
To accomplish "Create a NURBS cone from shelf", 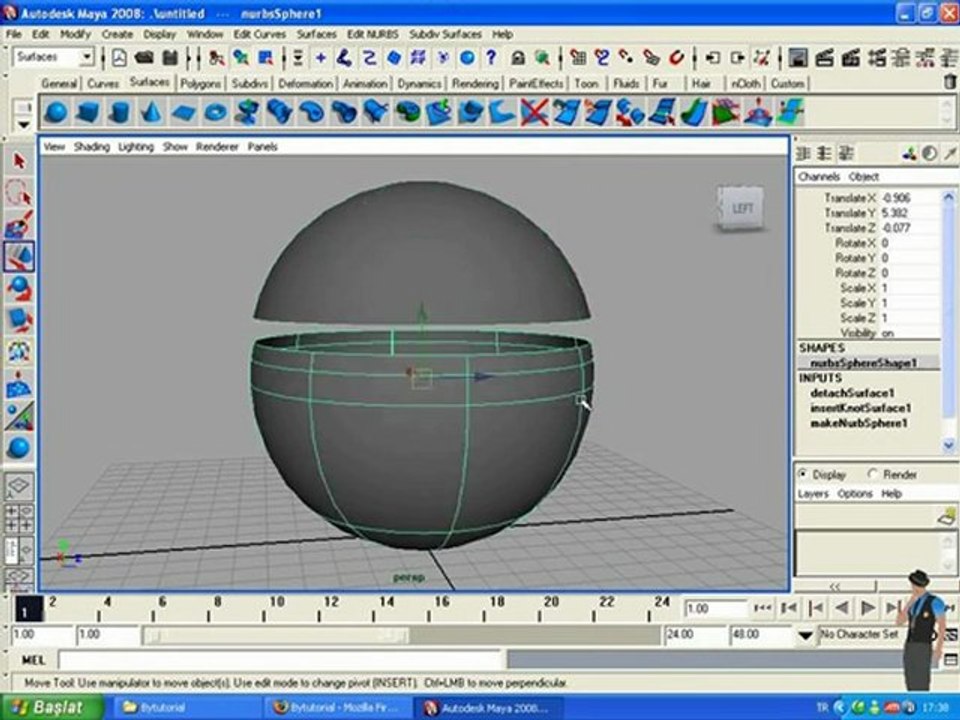I will pos(151,113).
